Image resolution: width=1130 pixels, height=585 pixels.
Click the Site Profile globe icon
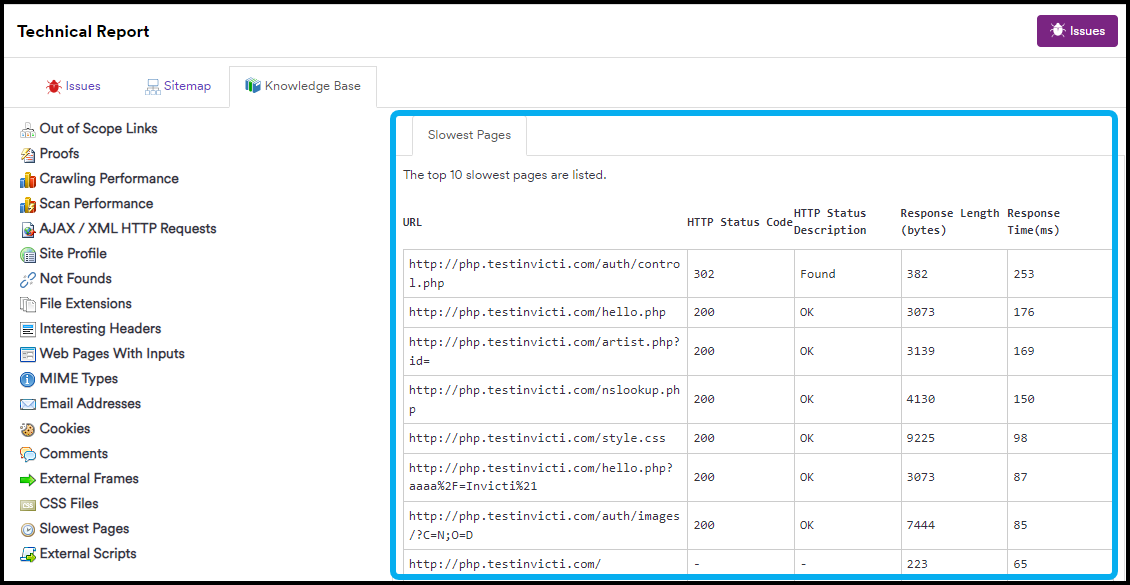pos(28,254)
